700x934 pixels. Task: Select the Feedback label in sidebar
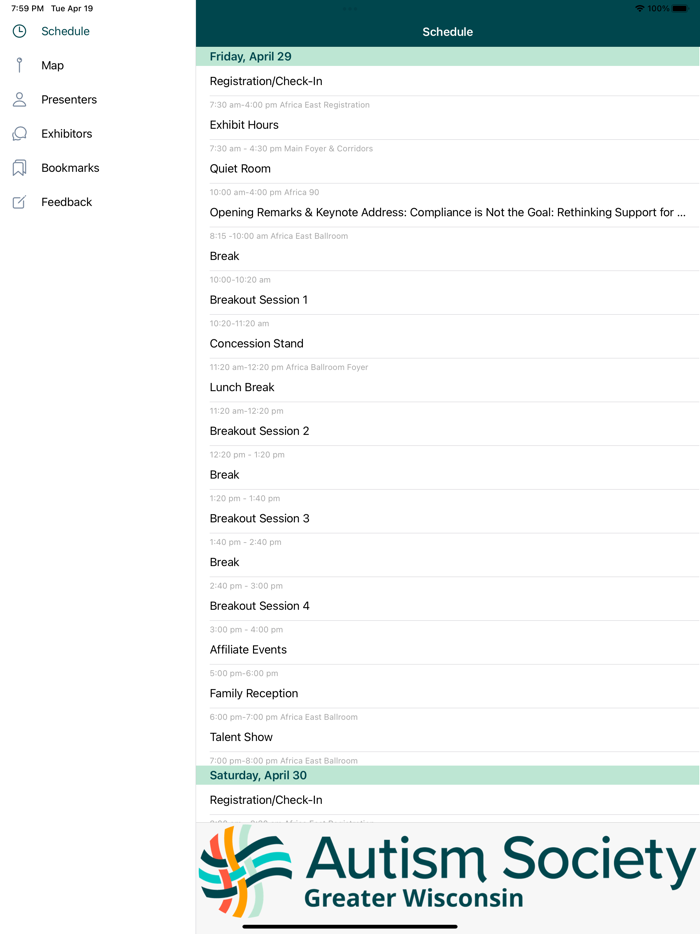coord(67,202)
